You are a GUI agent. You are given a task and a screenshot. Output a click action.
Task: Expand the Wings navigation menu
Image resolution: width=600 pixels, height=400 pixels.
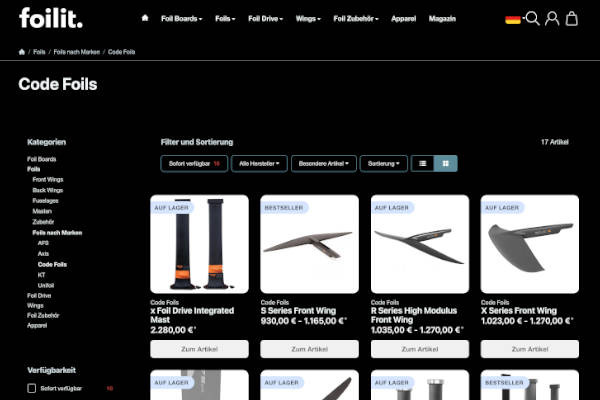tap(308, 19)
